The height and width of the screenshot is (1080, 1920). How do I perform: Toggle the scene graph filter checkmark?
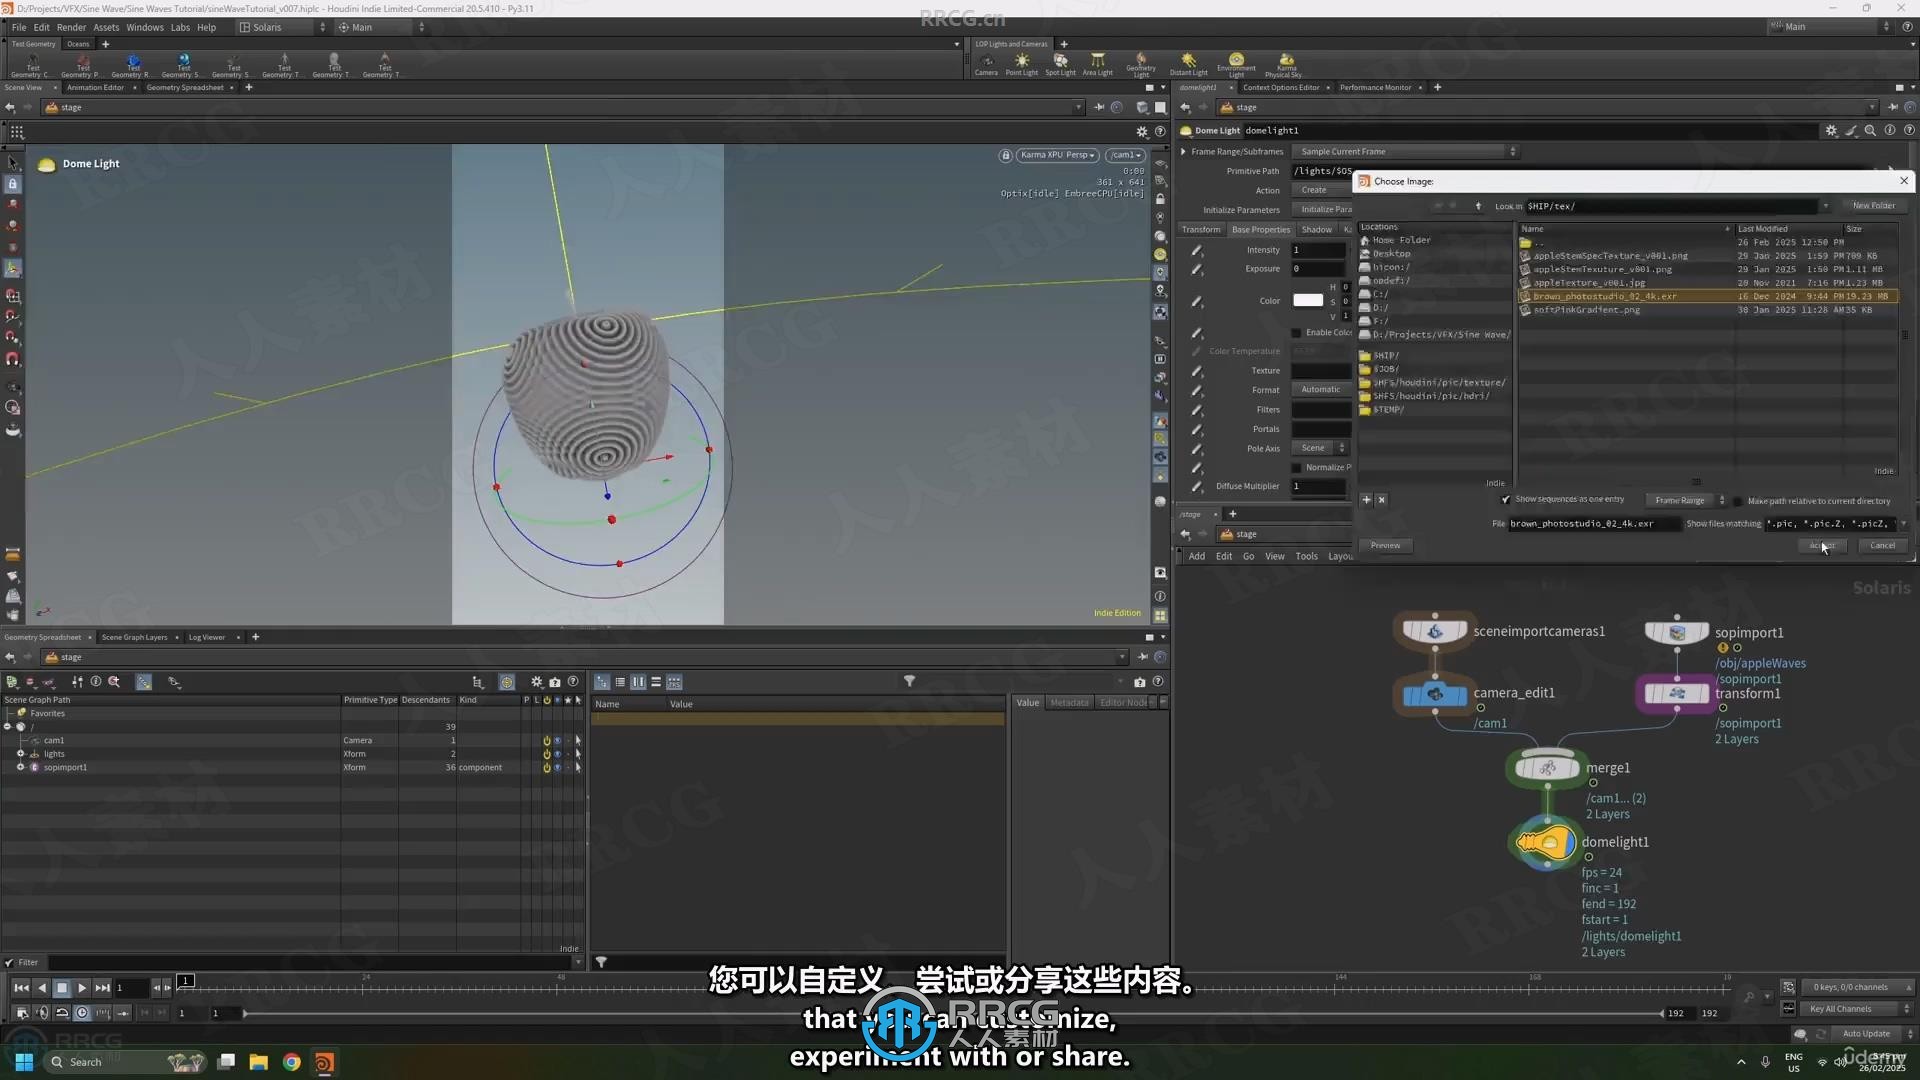pos(9,963)
